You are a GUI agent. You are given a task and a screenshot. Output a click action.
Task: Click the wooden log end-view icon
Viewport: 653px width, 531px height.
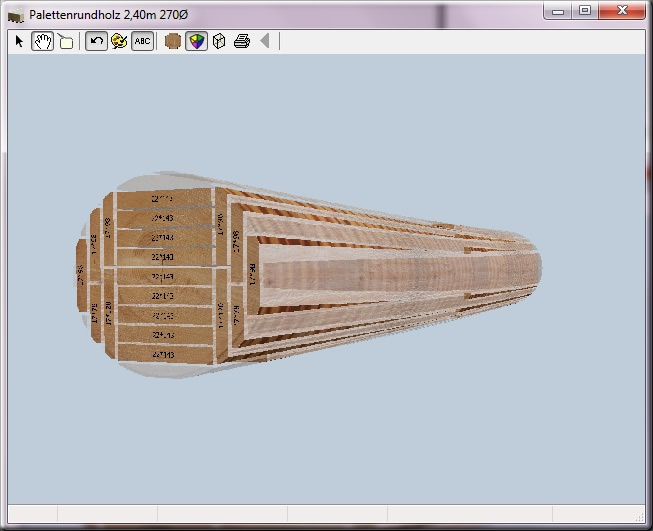173,41
